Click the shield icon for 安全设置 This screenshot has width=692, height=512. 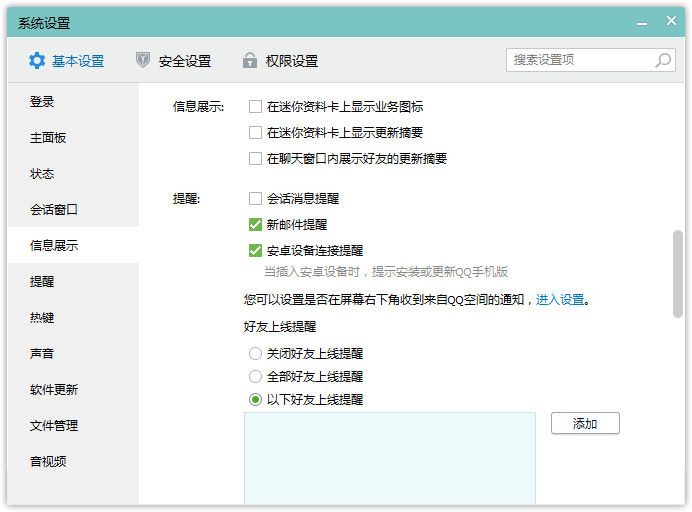click(x=143, y=60)
